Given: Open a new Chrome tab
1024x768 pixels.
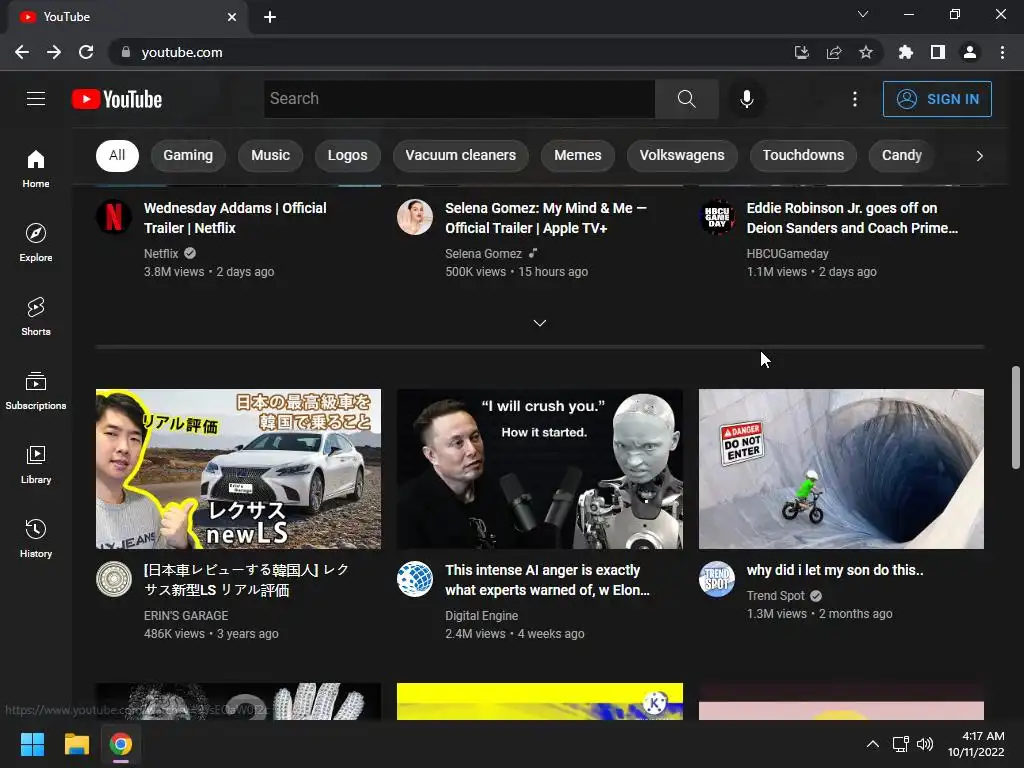Looking at the screenshot, I should (x=270, y=17).
